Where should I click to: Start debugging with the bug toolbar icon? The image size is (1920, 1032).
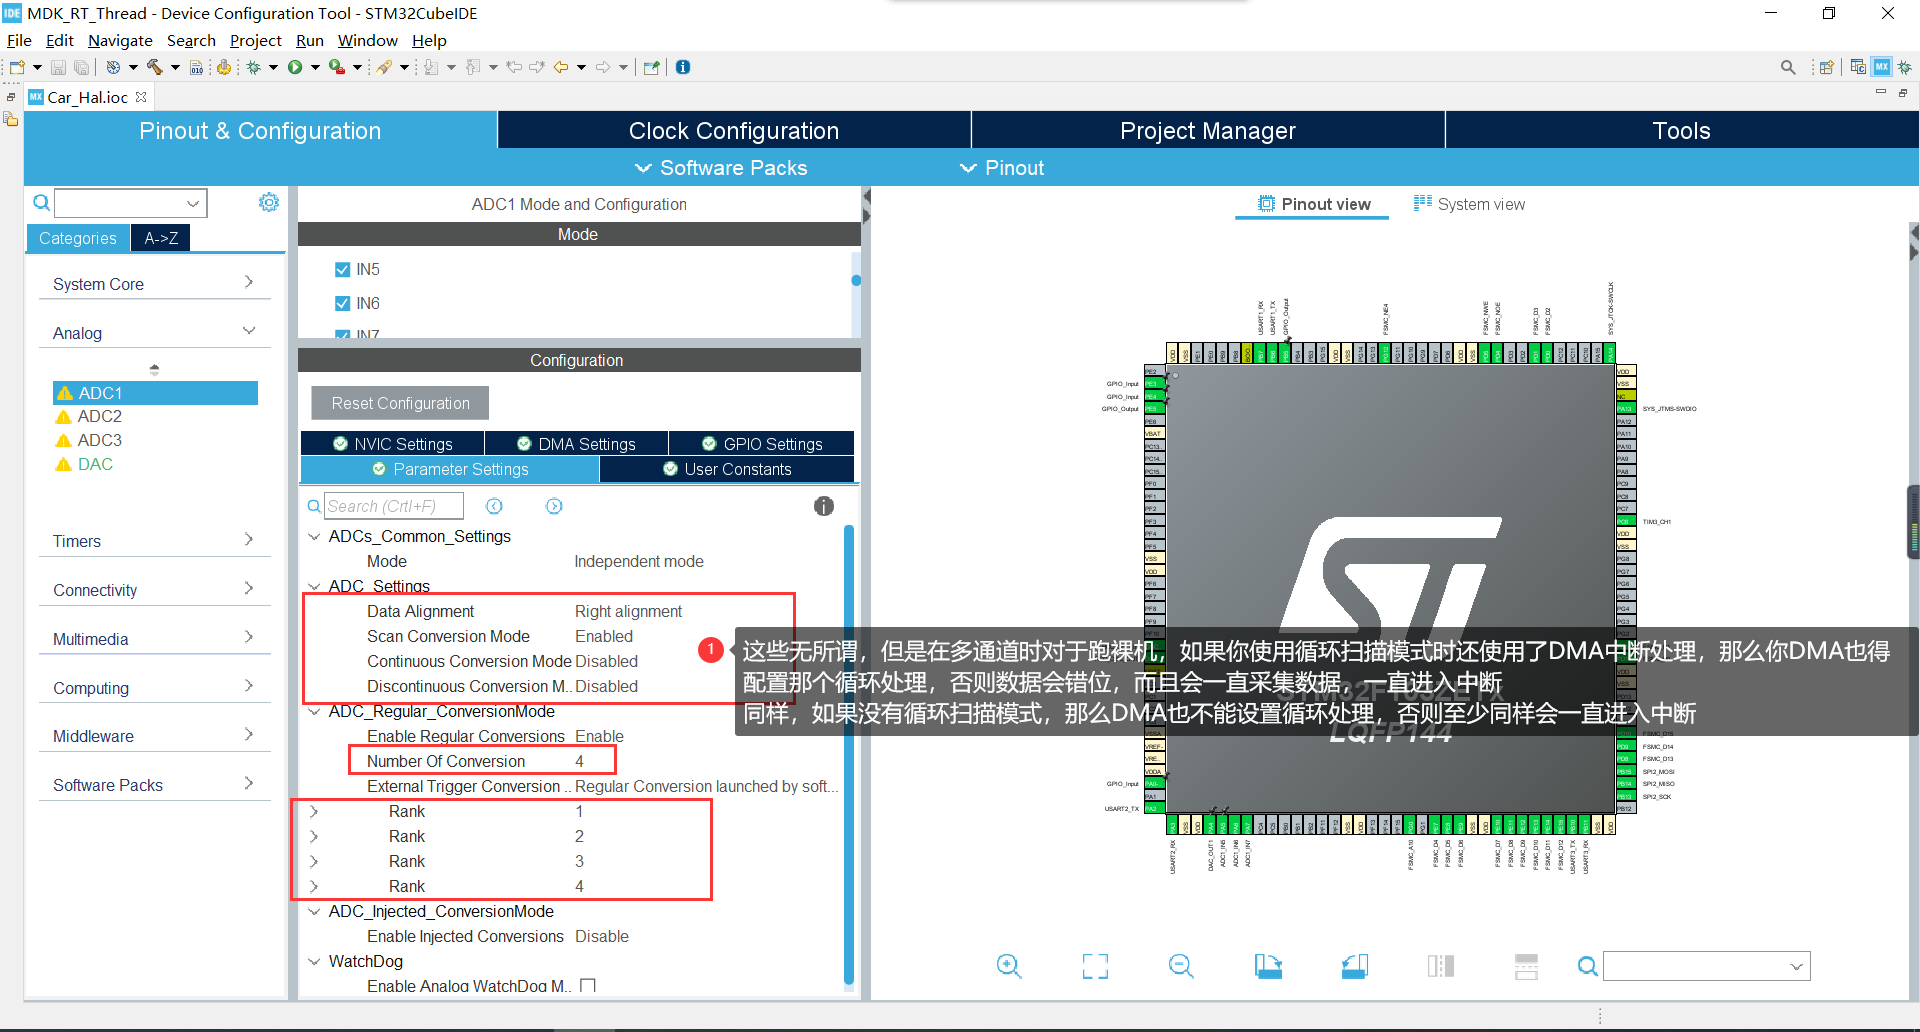pyautogui.click(x=255, y=67)
